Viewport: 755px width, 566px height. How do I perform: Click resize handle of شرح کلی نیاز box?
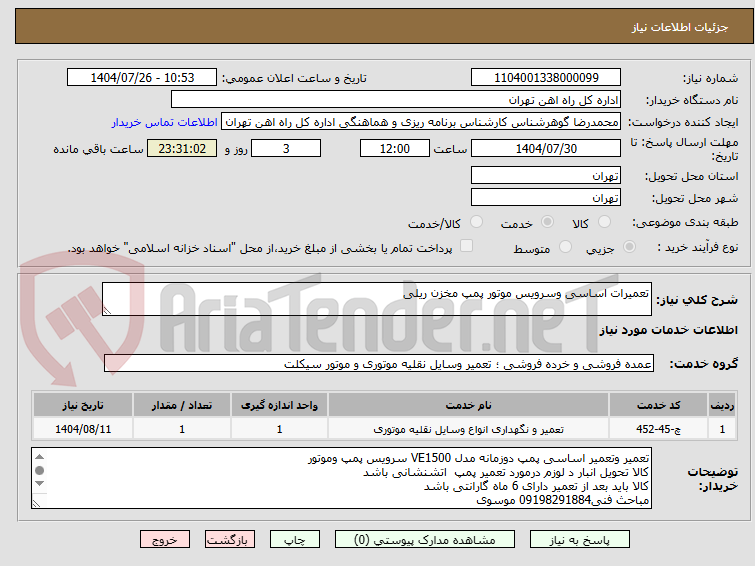[x=107, y=311]
